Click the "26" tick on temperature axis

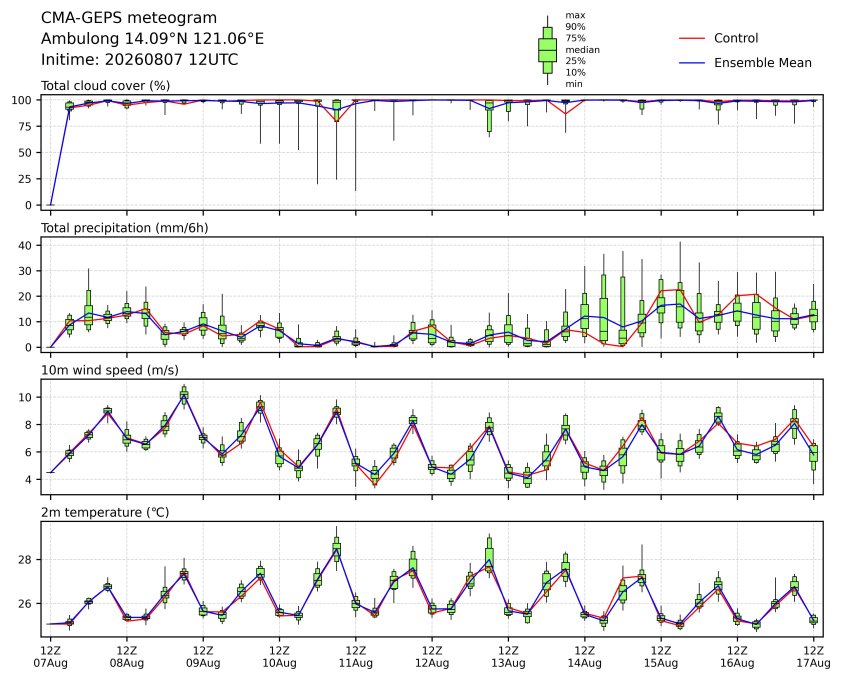[x=26, y=604]
